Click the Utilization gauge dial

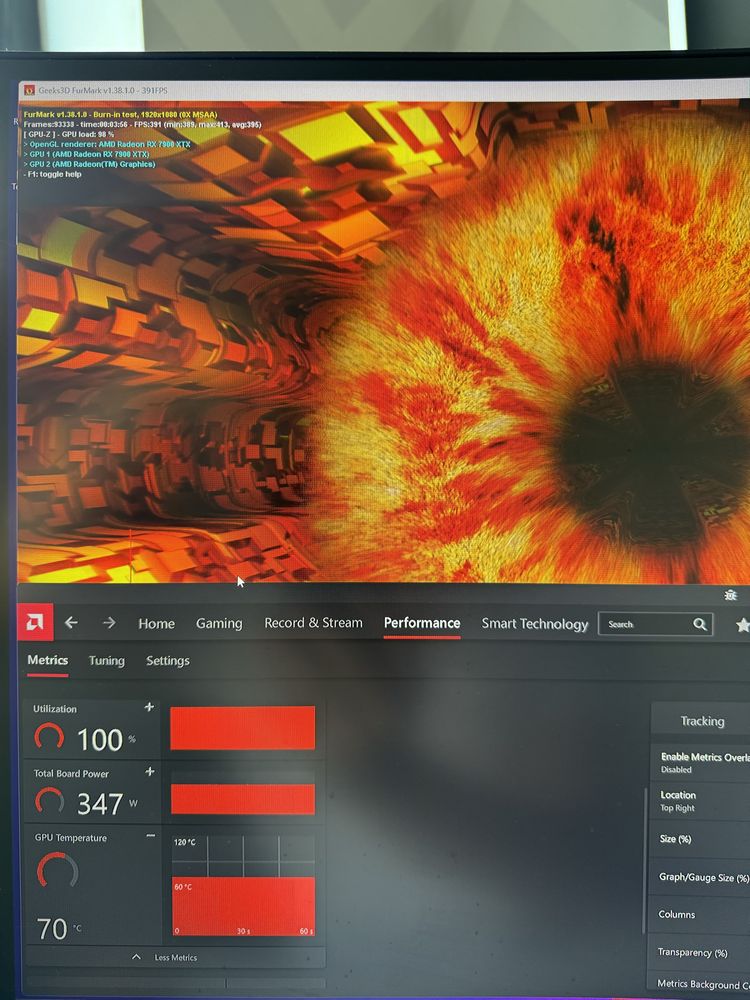coord(49,737)
